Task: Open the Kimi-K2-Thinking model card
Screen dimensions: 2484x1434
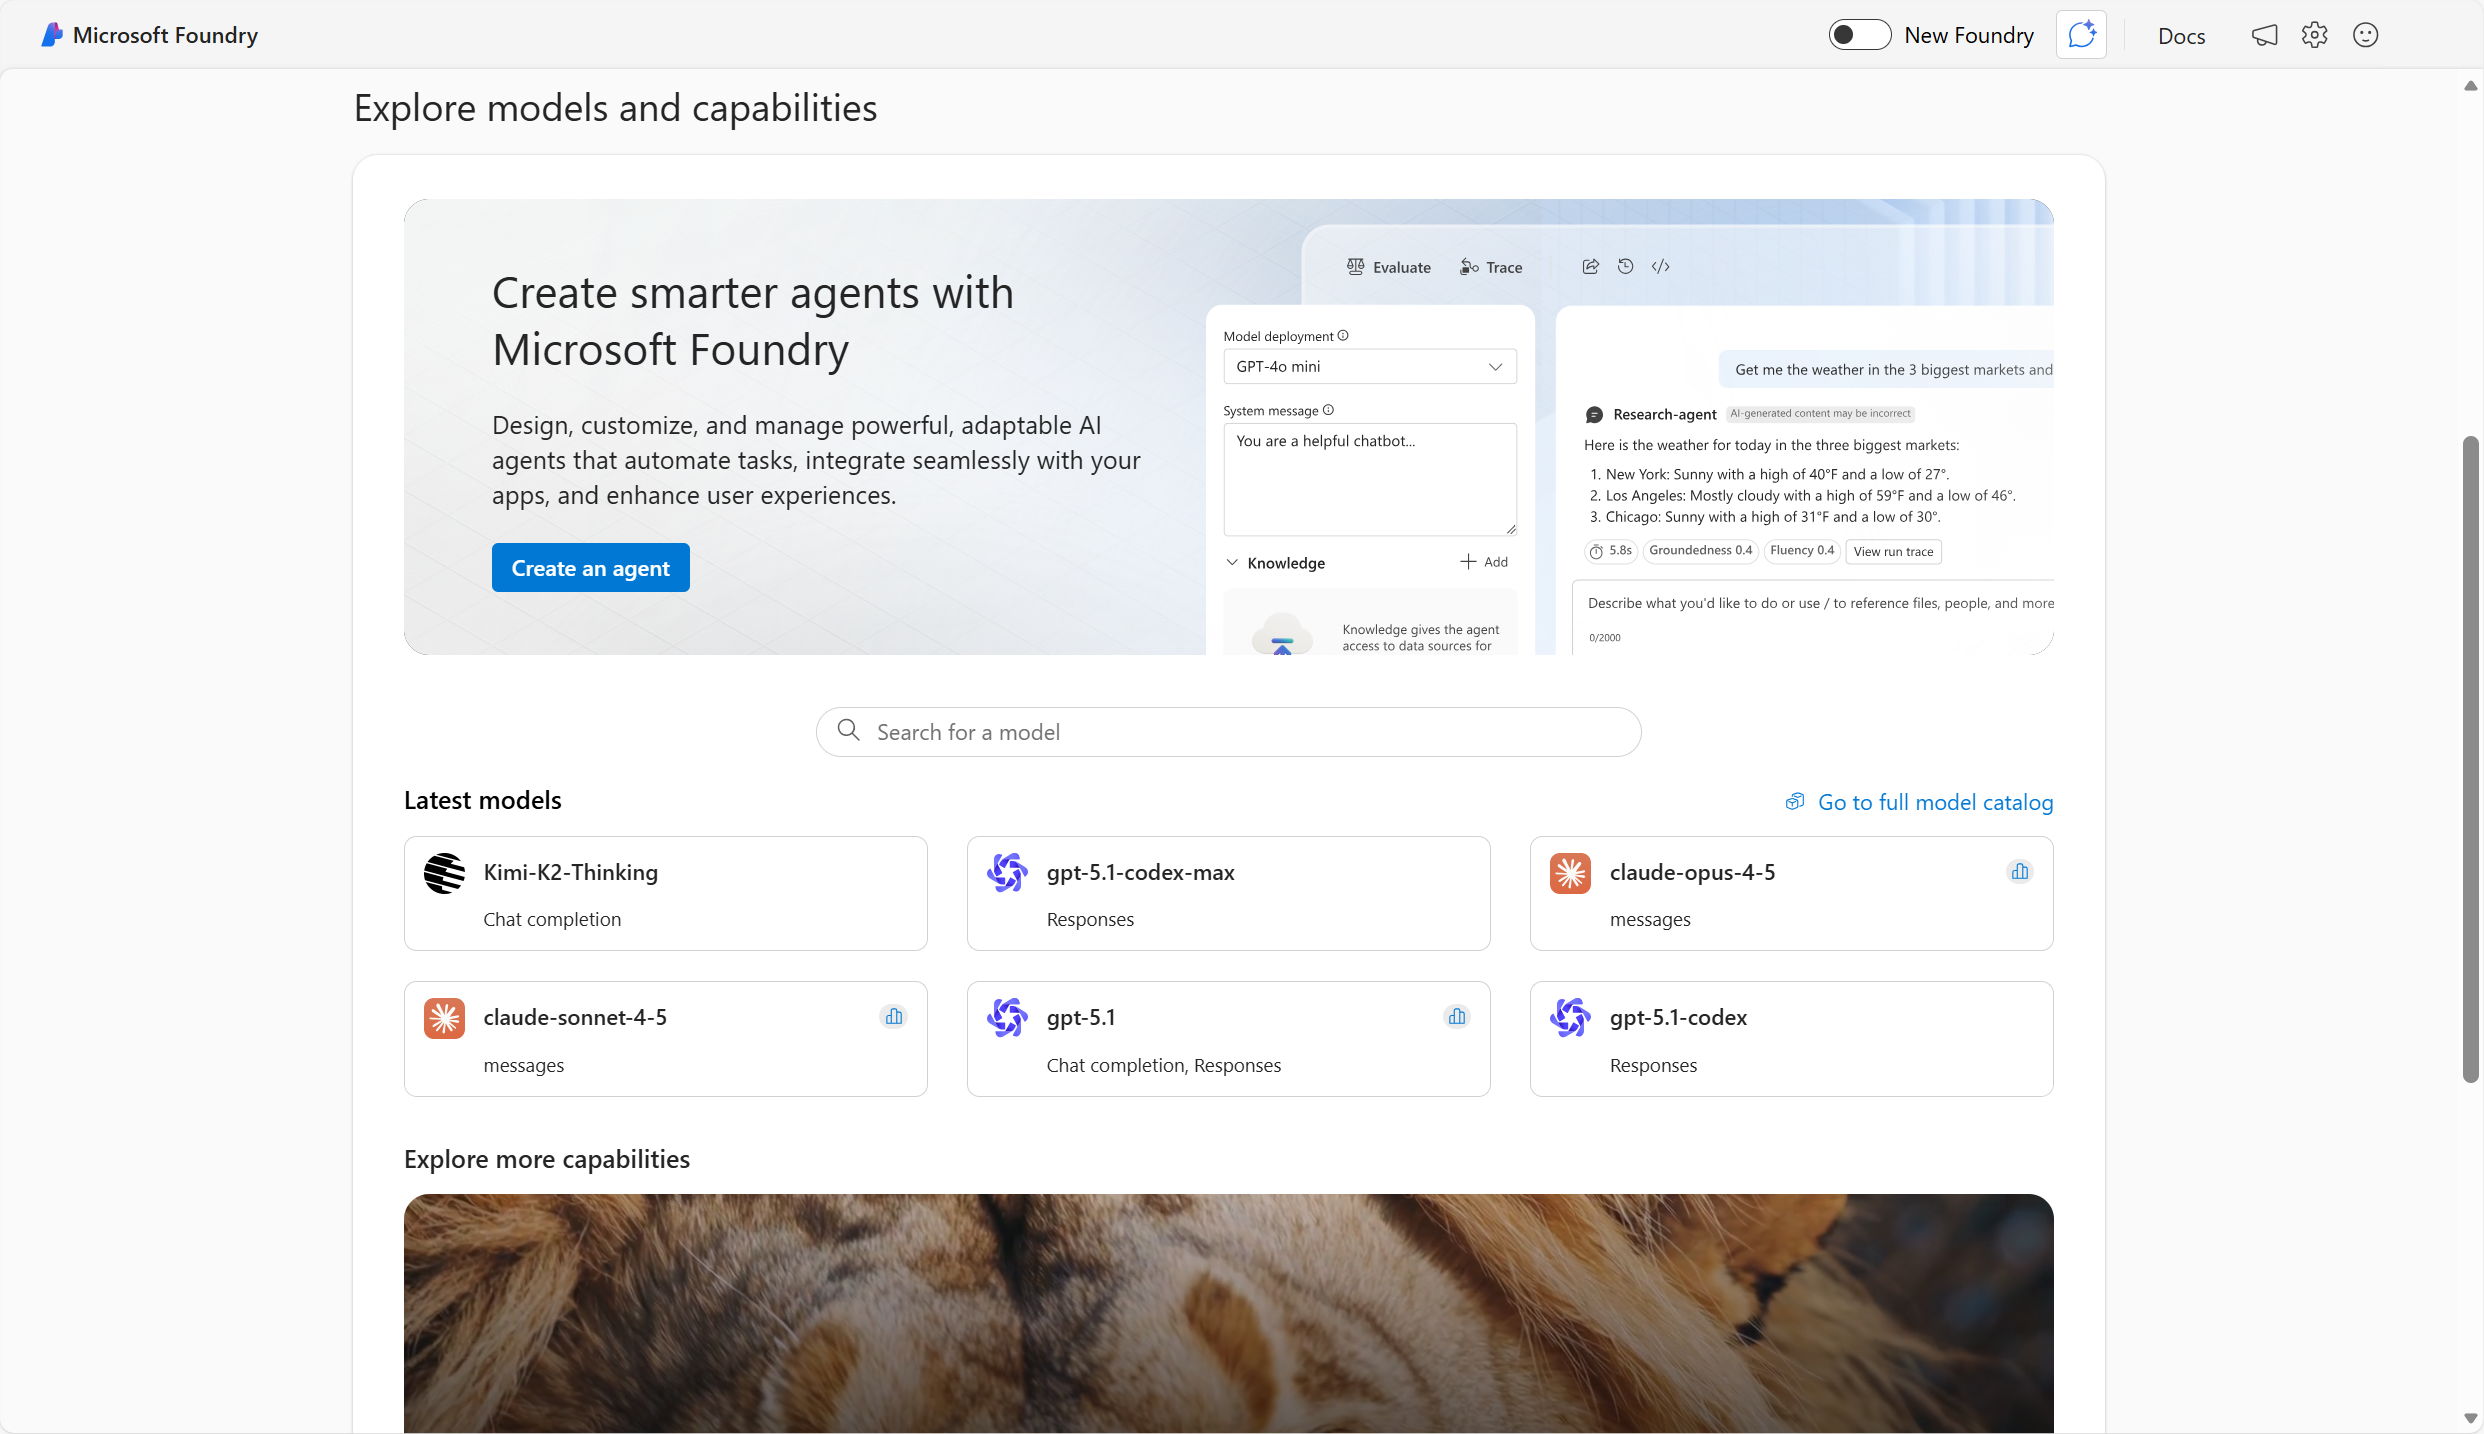Action: click(665, 894)
